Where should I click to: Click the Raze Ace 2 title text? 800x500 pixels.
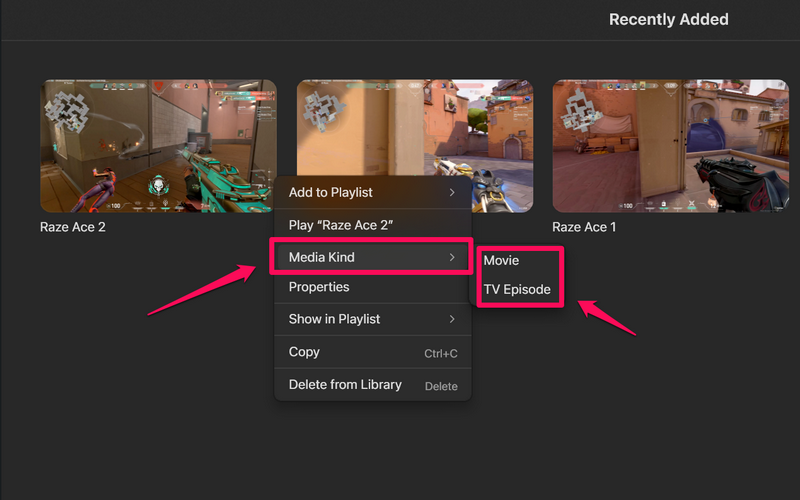tap(73, 227)
